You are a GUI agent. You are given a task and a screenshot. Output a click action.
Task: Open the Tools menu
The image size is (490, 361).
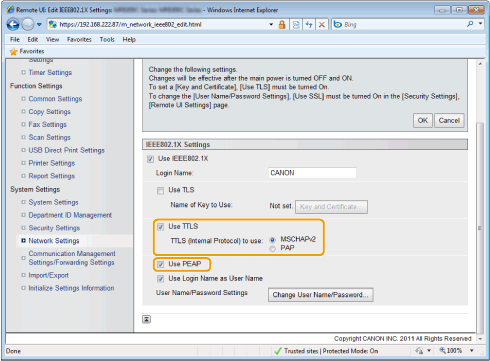[107, 39]
